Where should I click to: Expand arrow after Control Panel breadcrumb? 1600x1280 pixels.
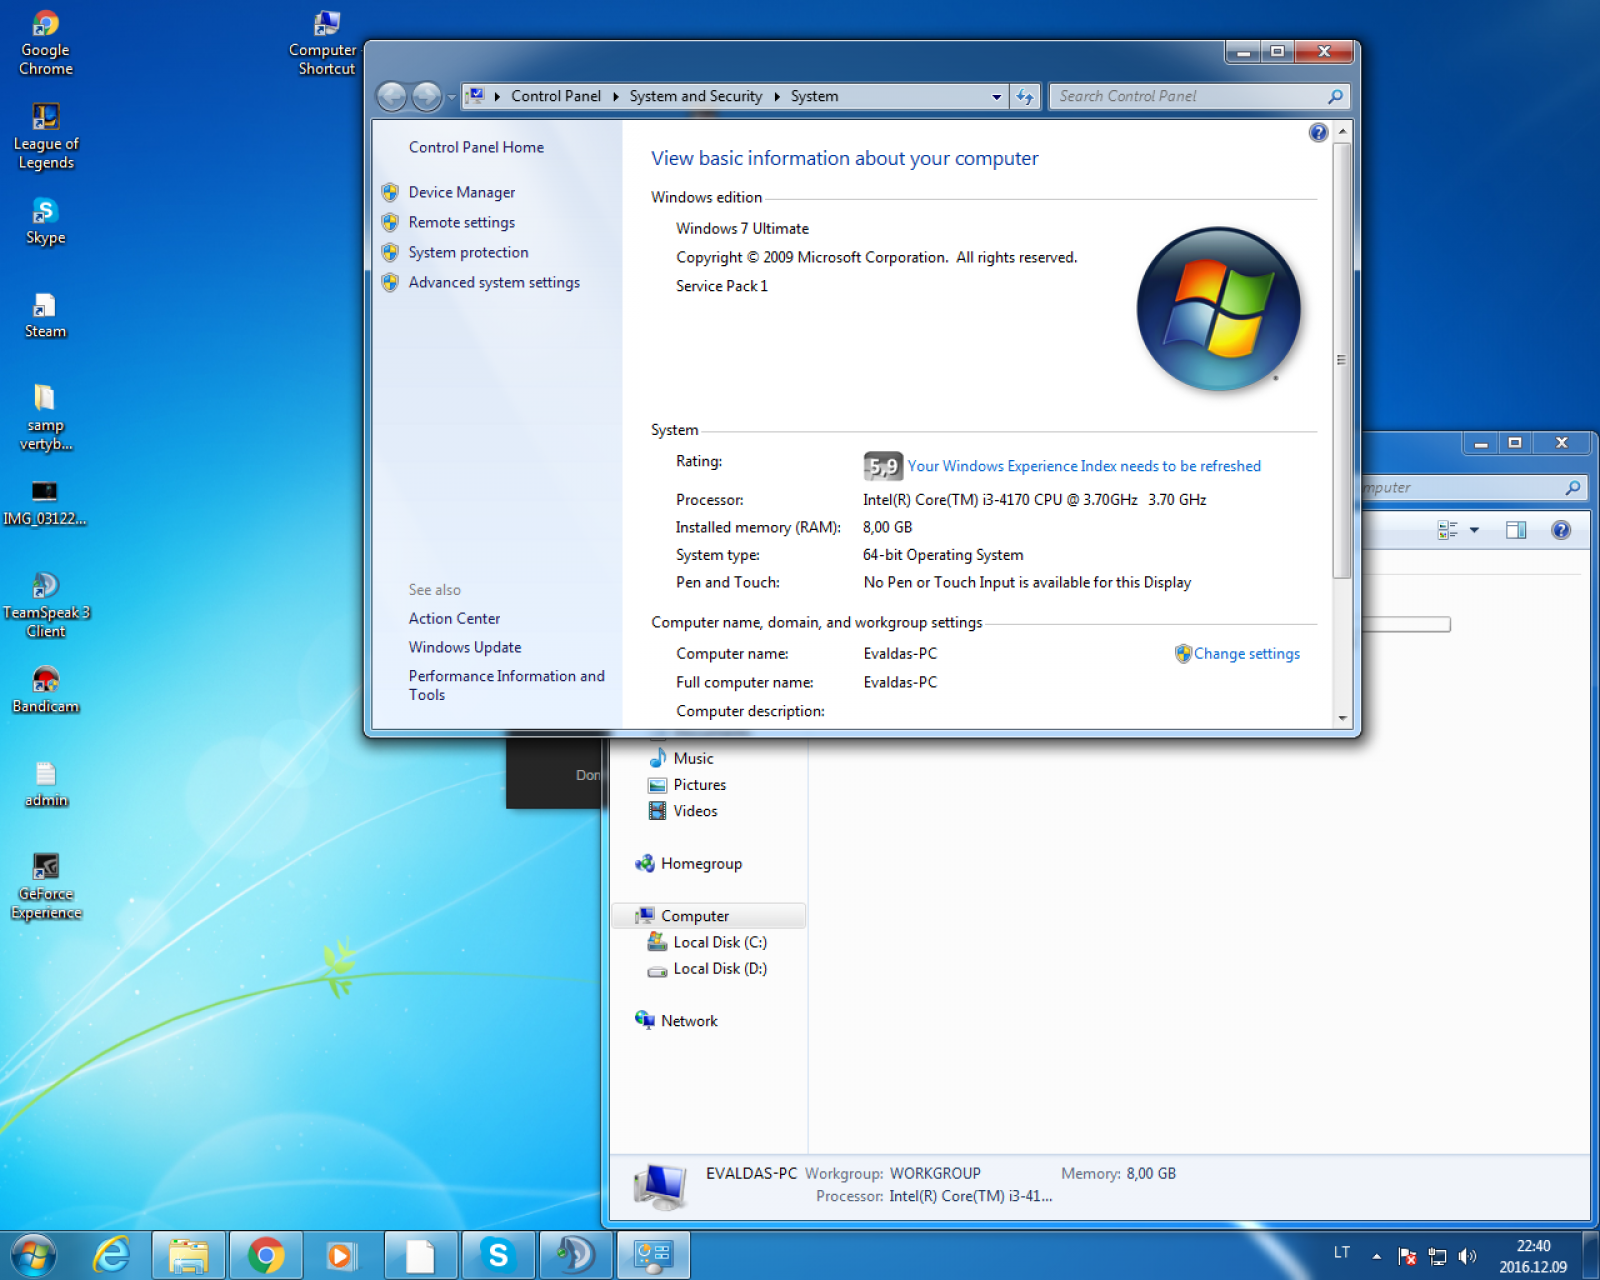(616, 96)
